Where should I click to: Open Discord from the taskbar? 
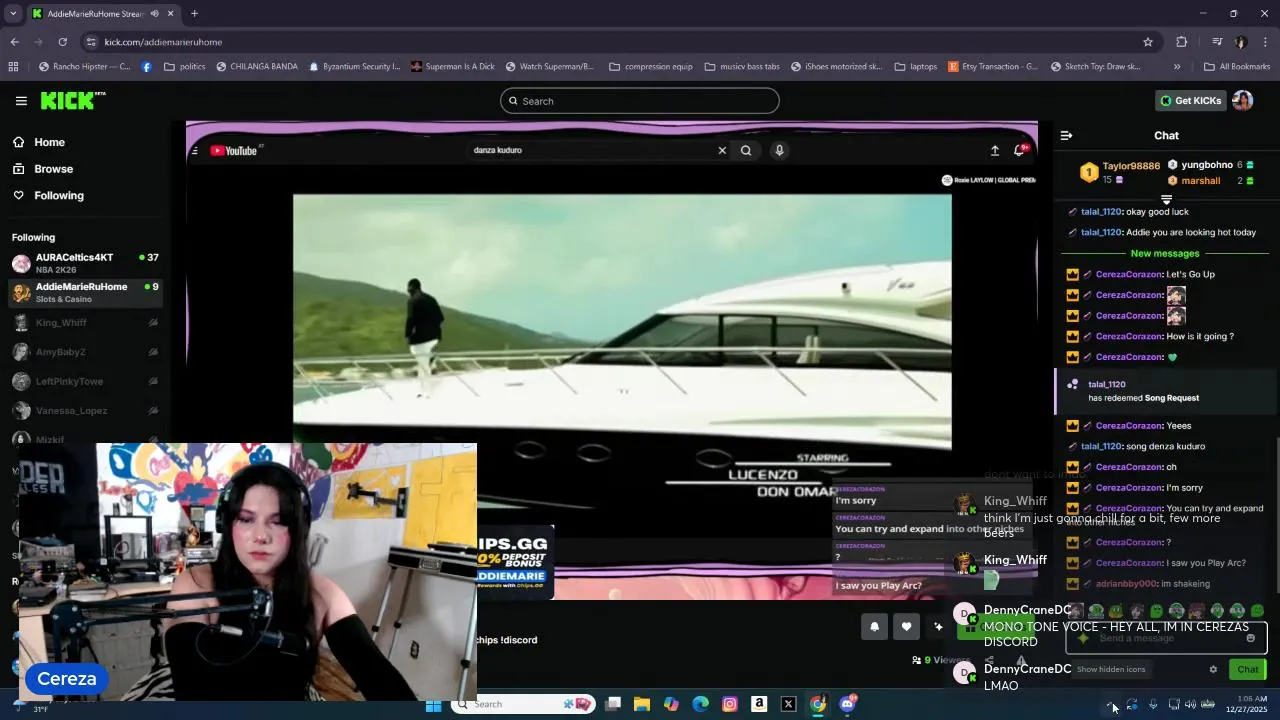(848, 704)
